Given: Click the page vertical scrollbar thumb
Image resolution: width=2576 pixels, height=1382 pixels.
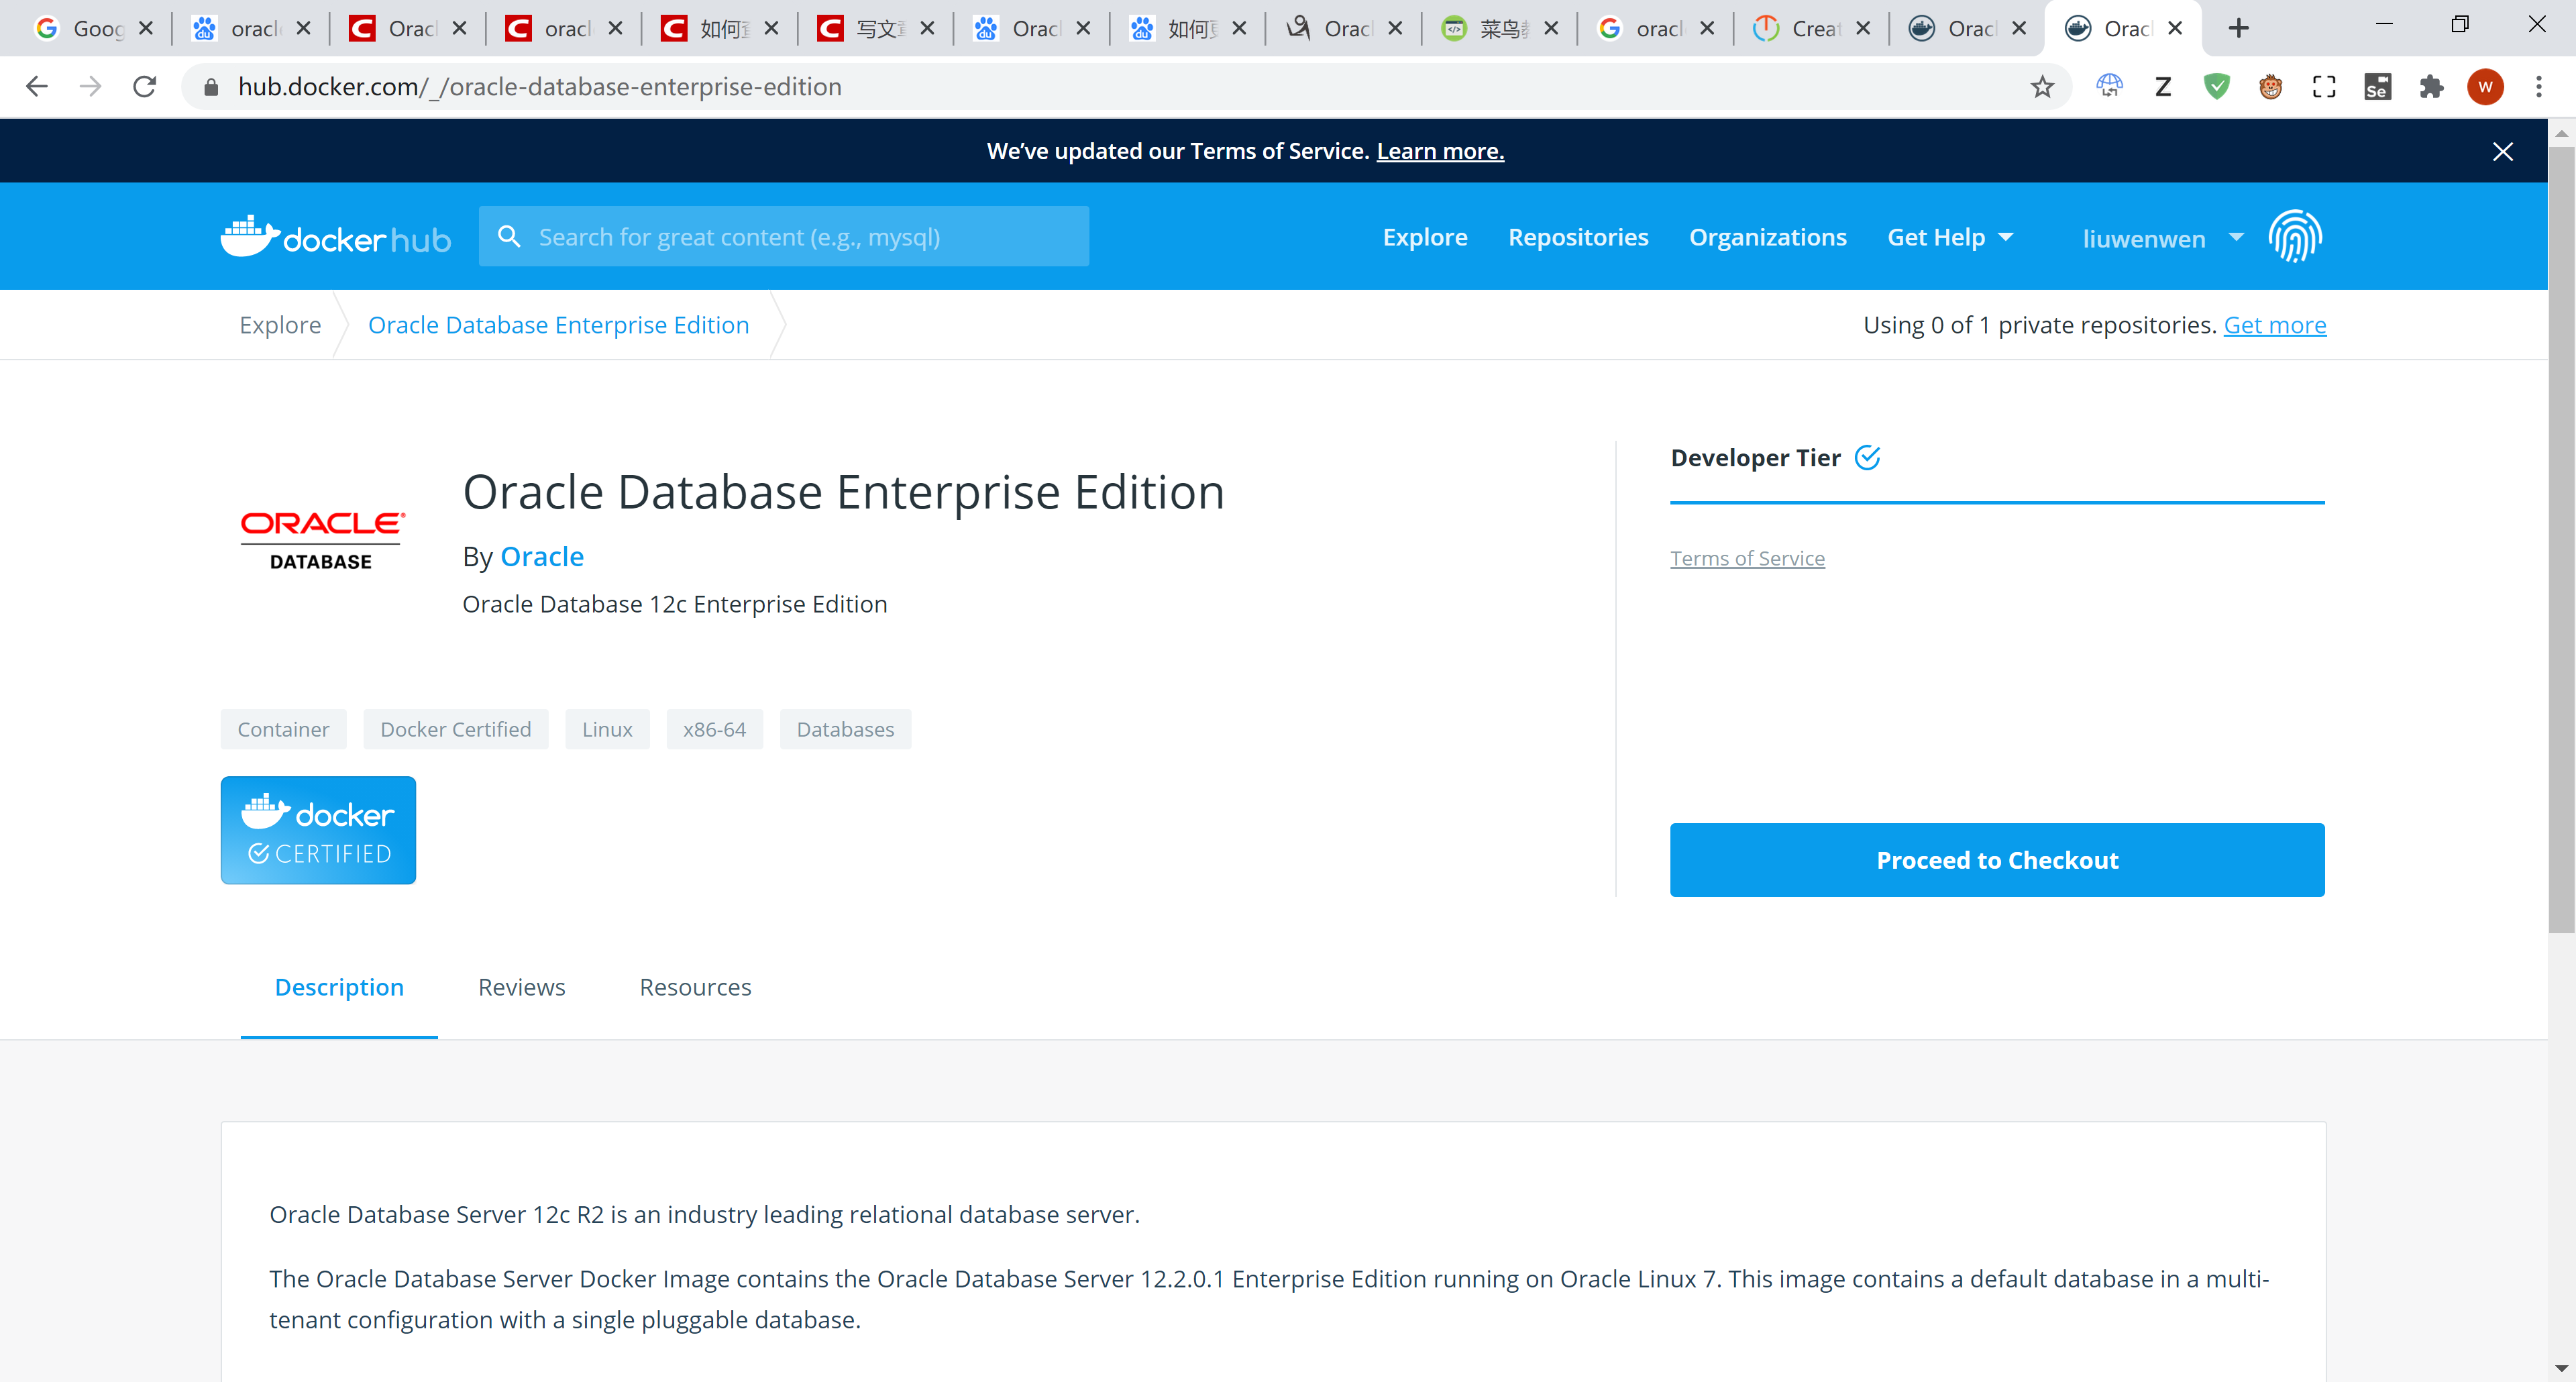Looking at the screenshot, I should pyautogui.click(x=2561, y=540).
